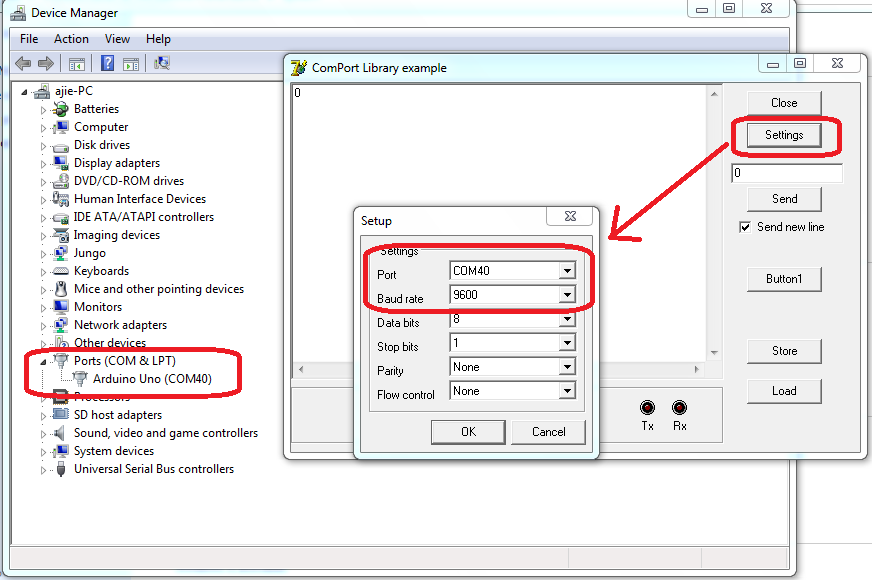Click the terminal vertical scrollbar up arrow
This screenshot has height=580, width=872.
tap(714, 94)
